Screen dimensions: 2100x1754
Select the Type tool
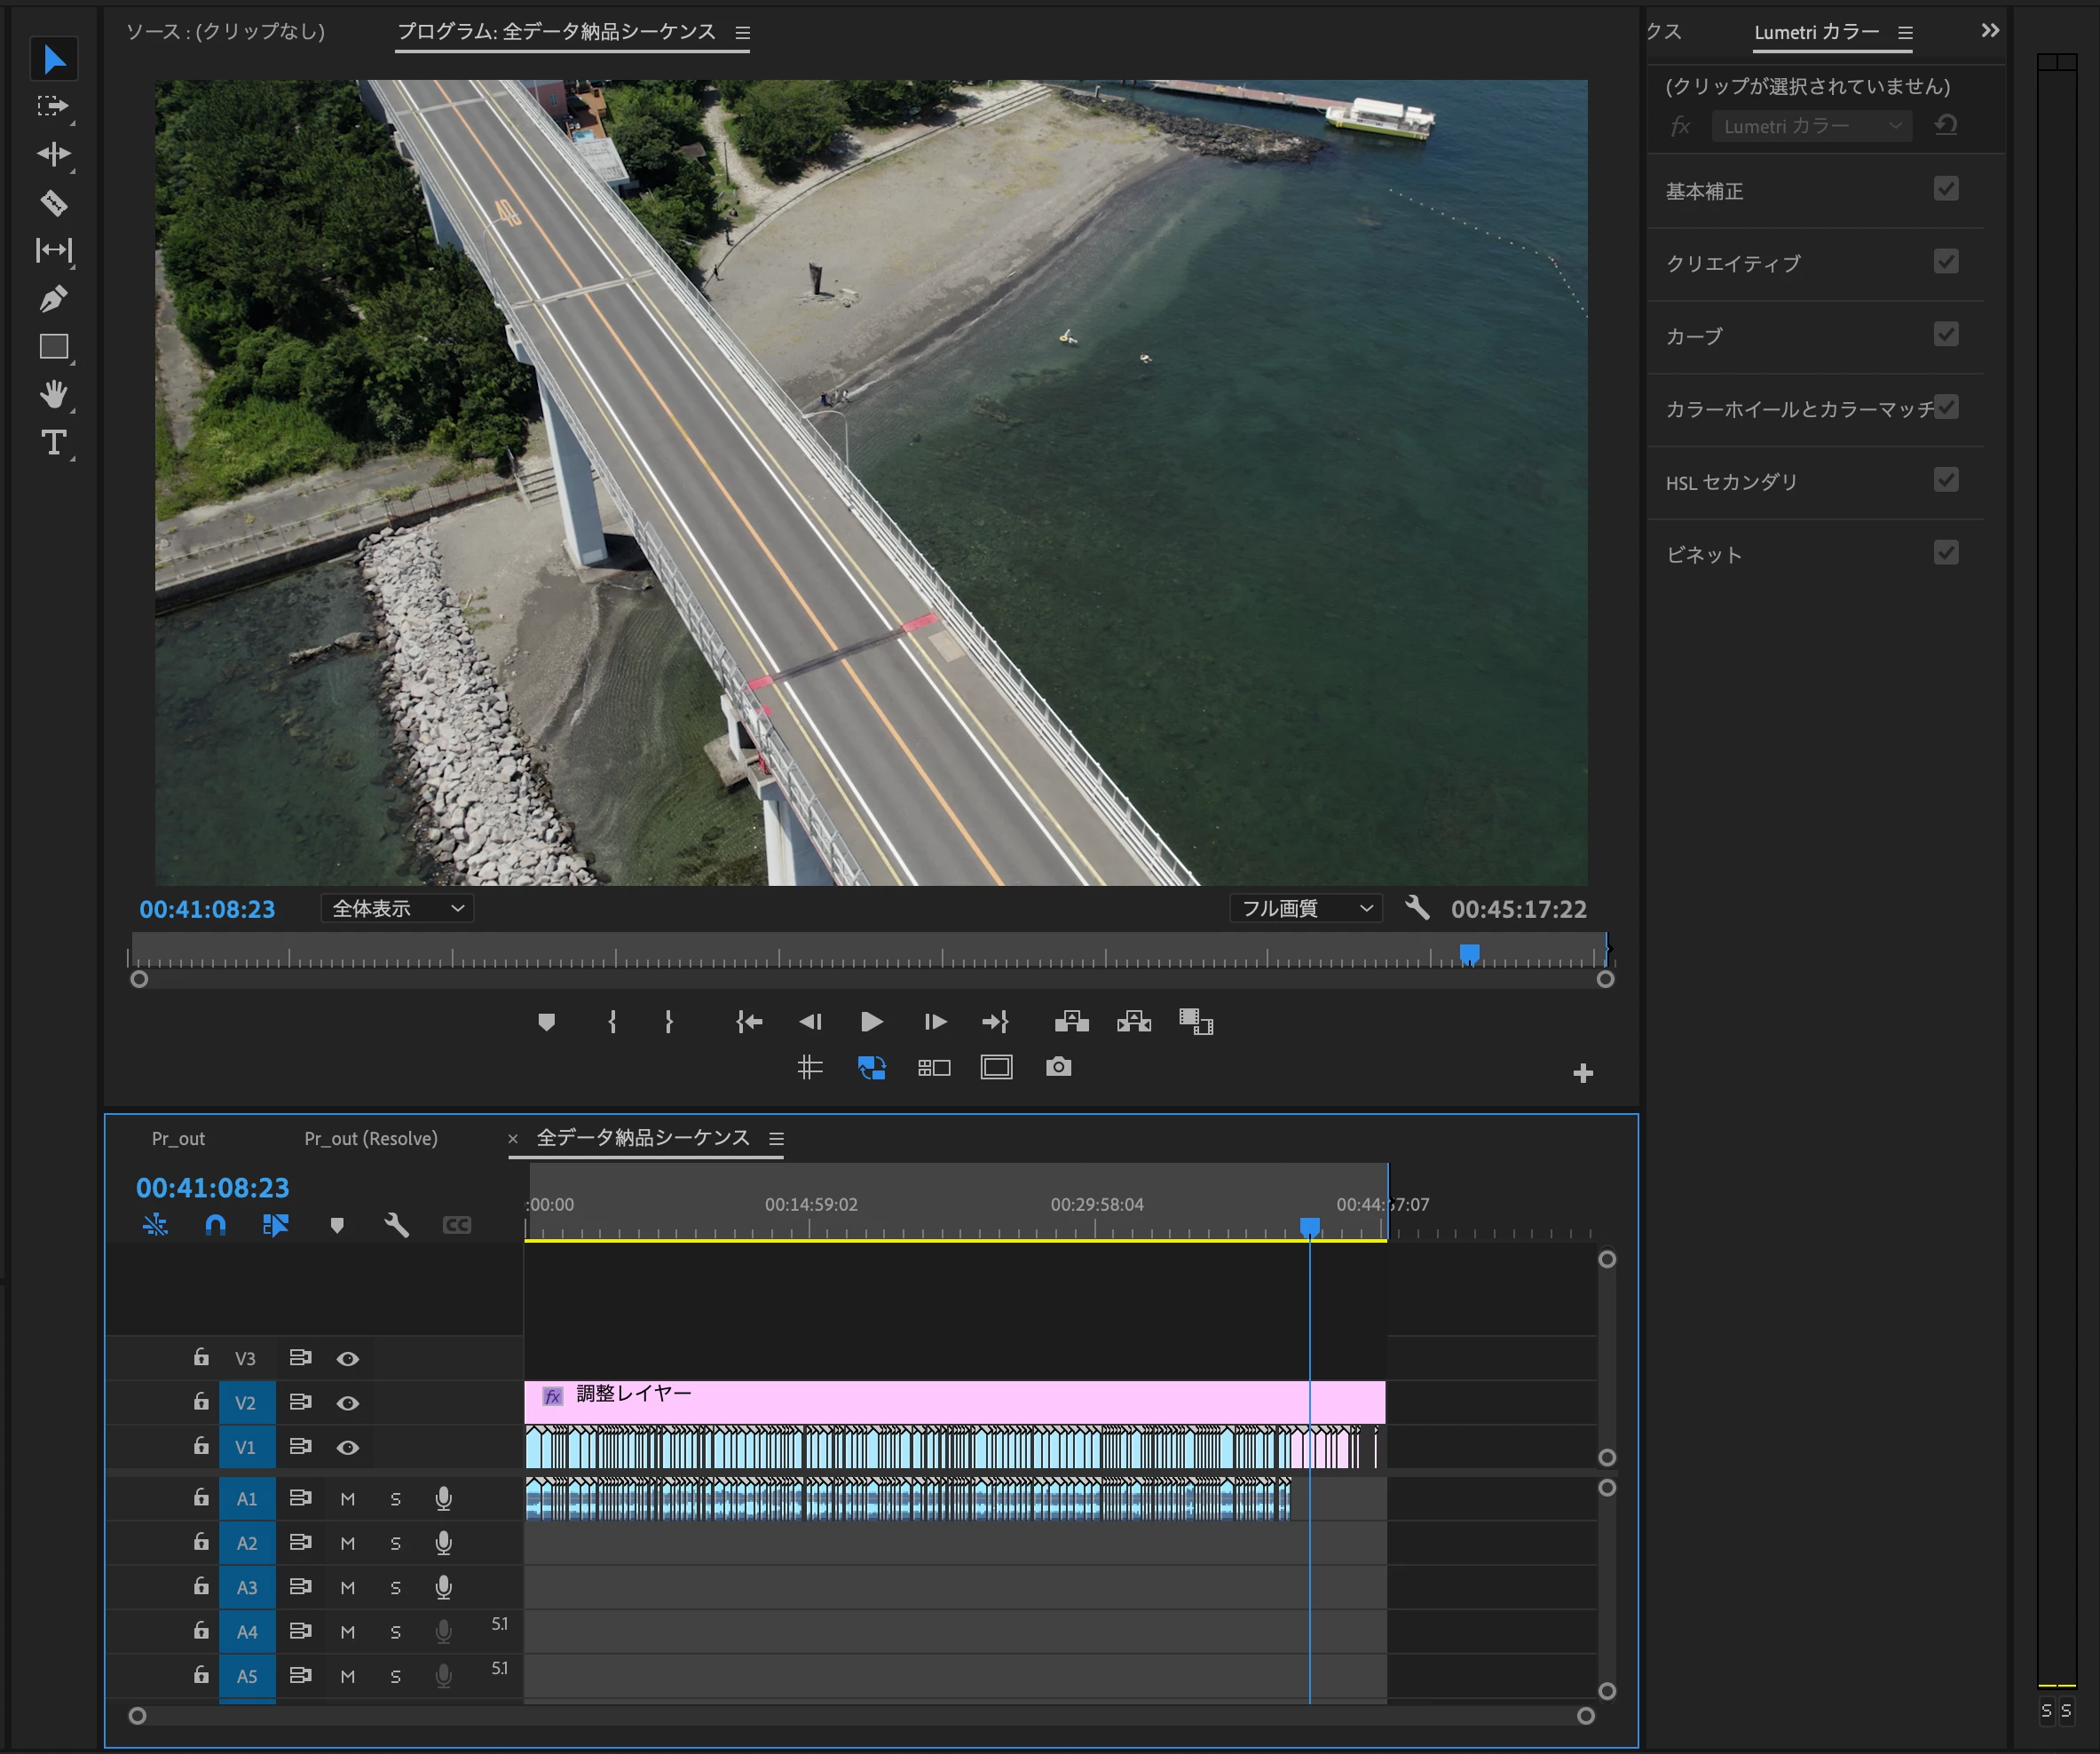[54, 442]
